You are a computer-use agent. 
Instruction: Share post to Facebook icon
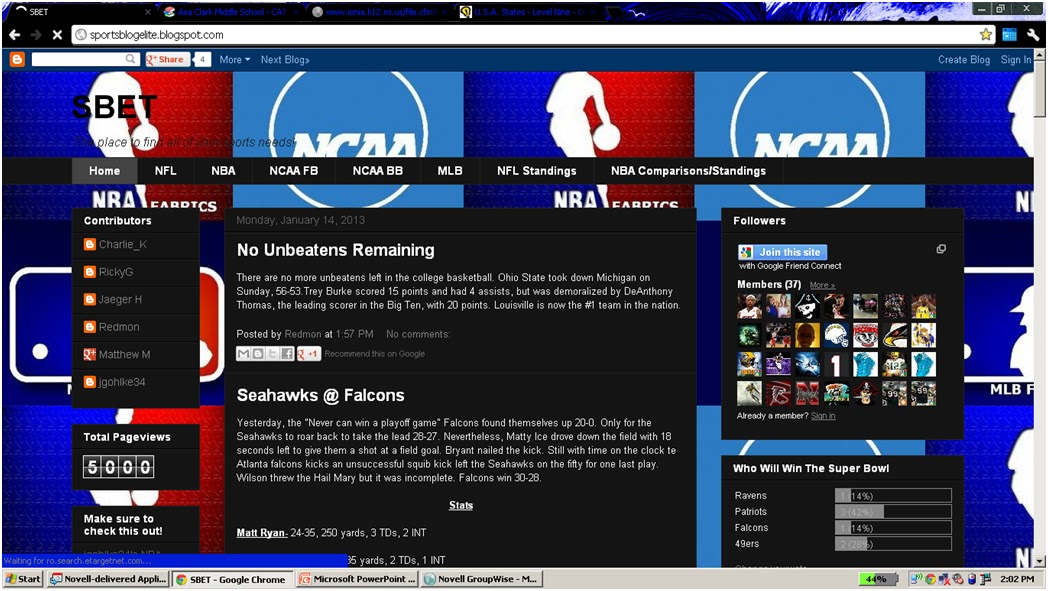[x=287, y=354]
